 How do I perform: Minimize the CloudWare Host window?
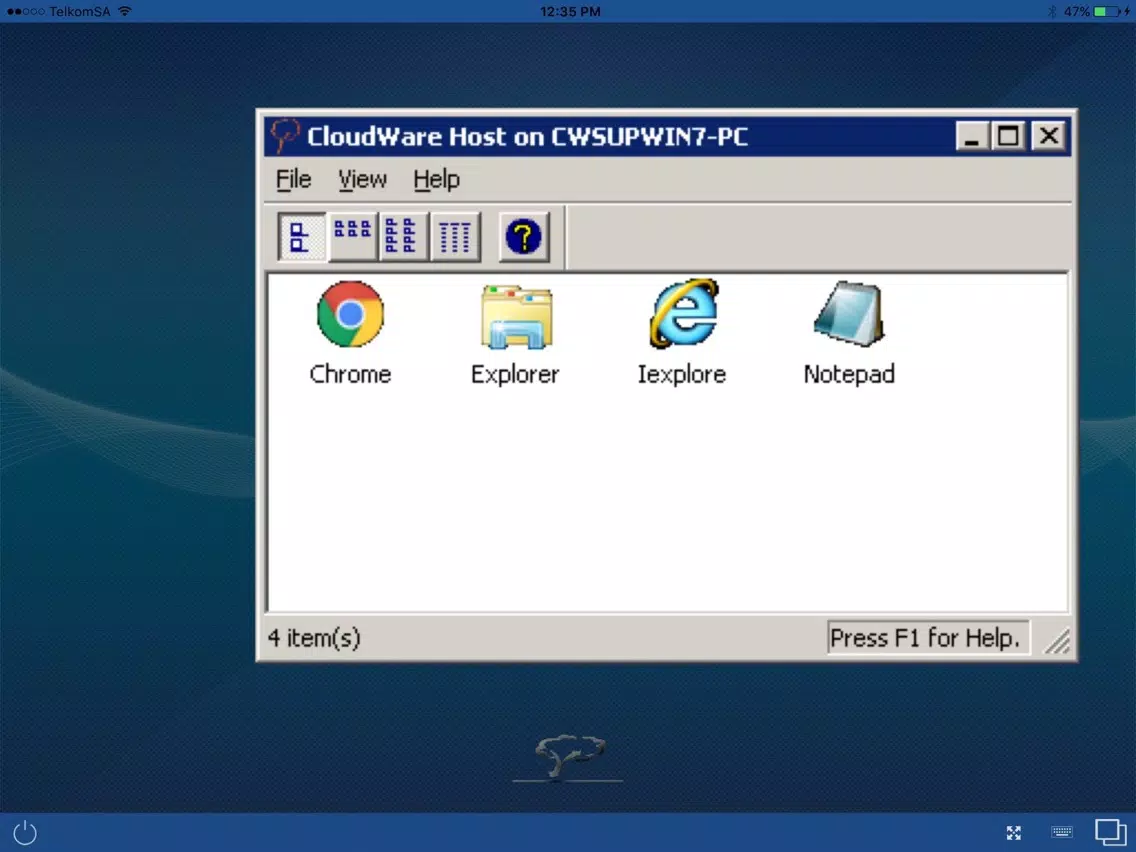point(972,135)
